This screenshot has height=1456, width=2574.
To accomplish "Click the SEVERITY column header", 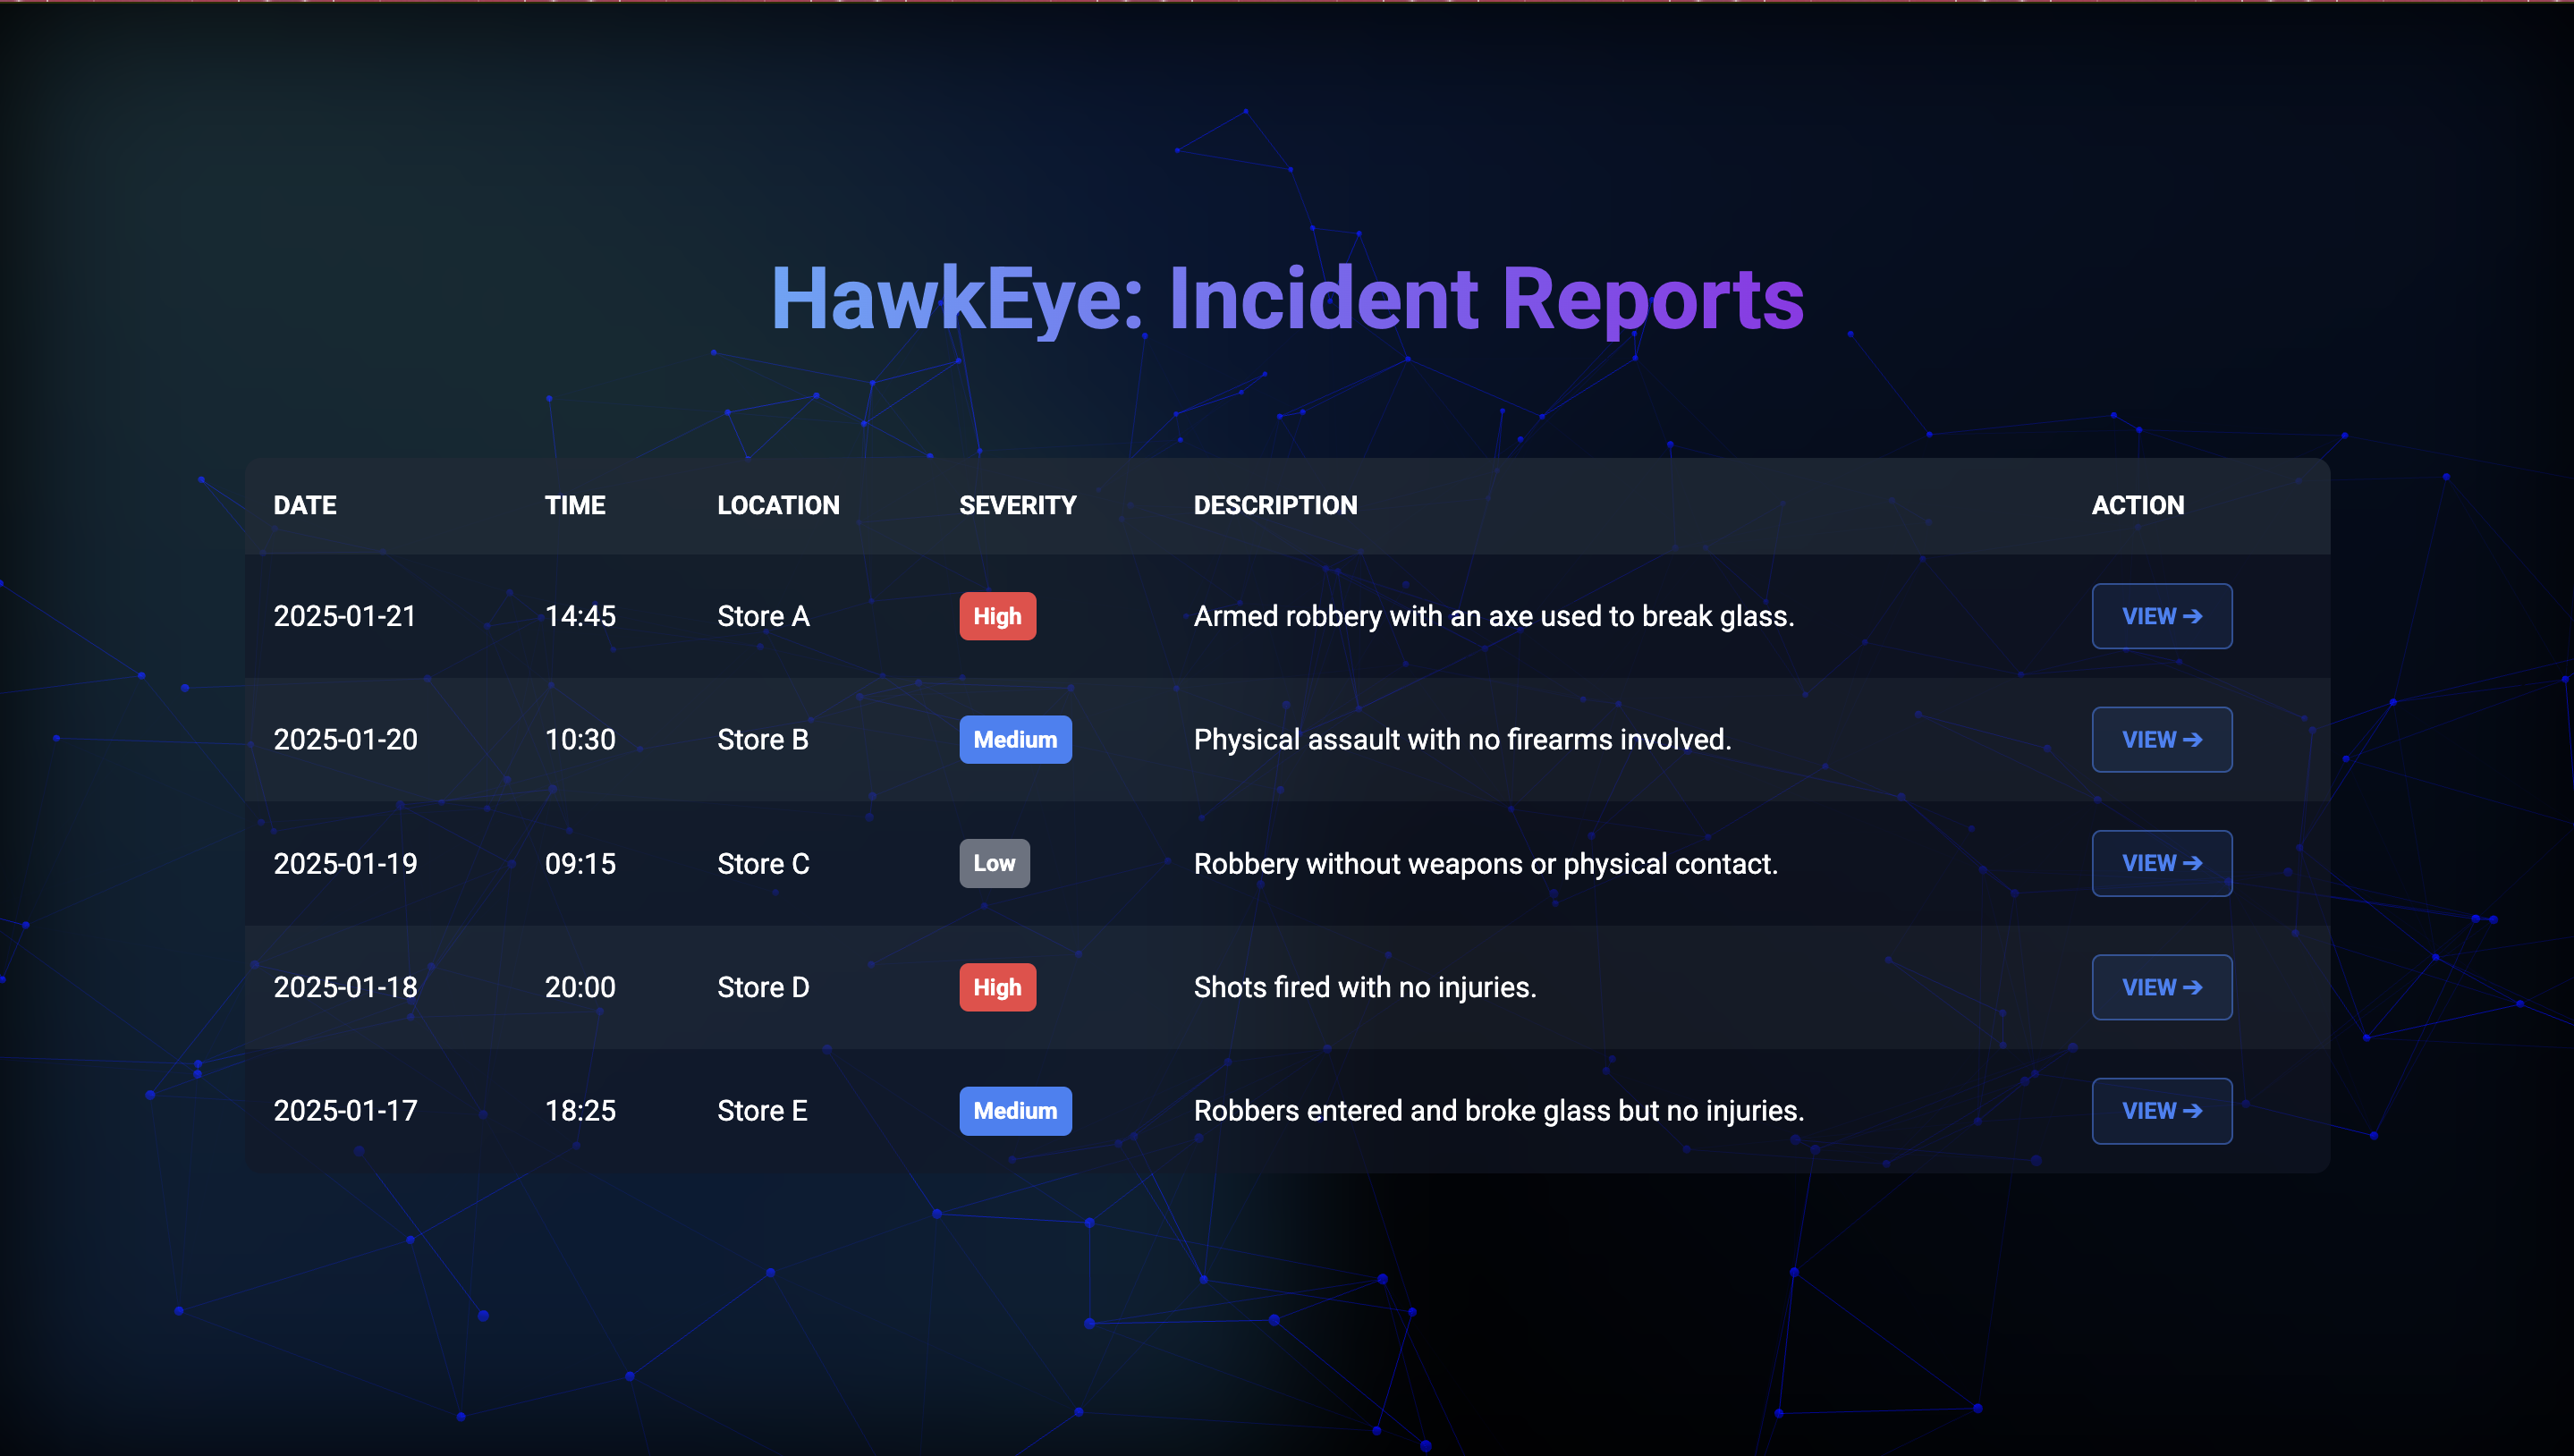I will pos(1017,505).
